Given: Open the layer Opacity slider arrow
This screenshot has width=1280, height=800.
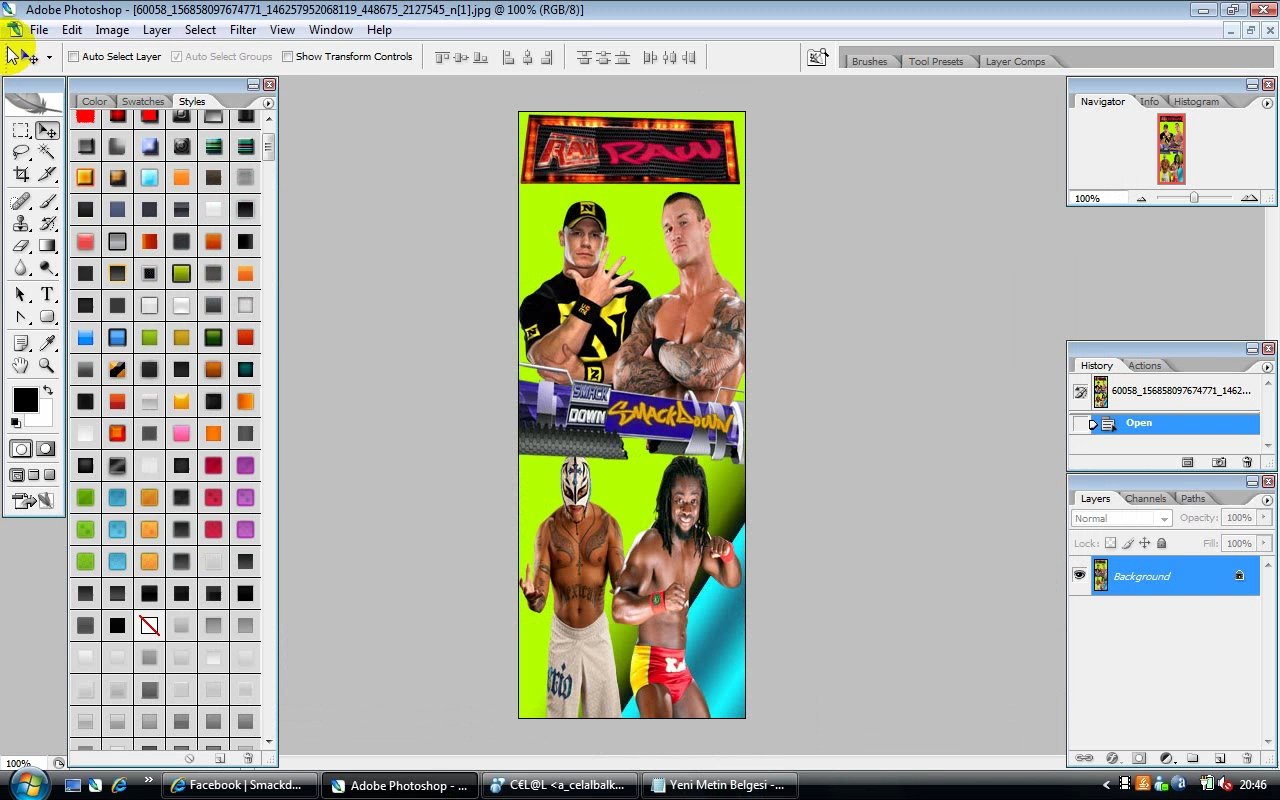Looking at the screenshot, I should 1264,518.
